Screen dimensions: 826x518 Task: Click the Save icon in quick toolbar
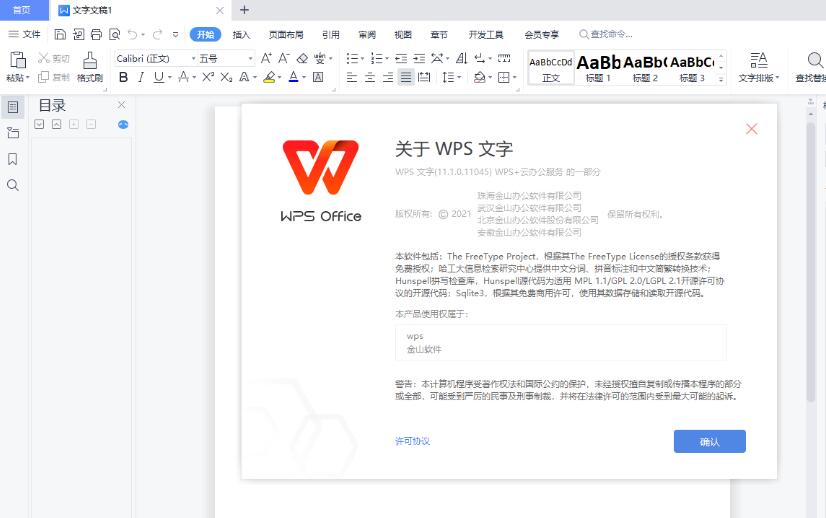click(61, 34)
